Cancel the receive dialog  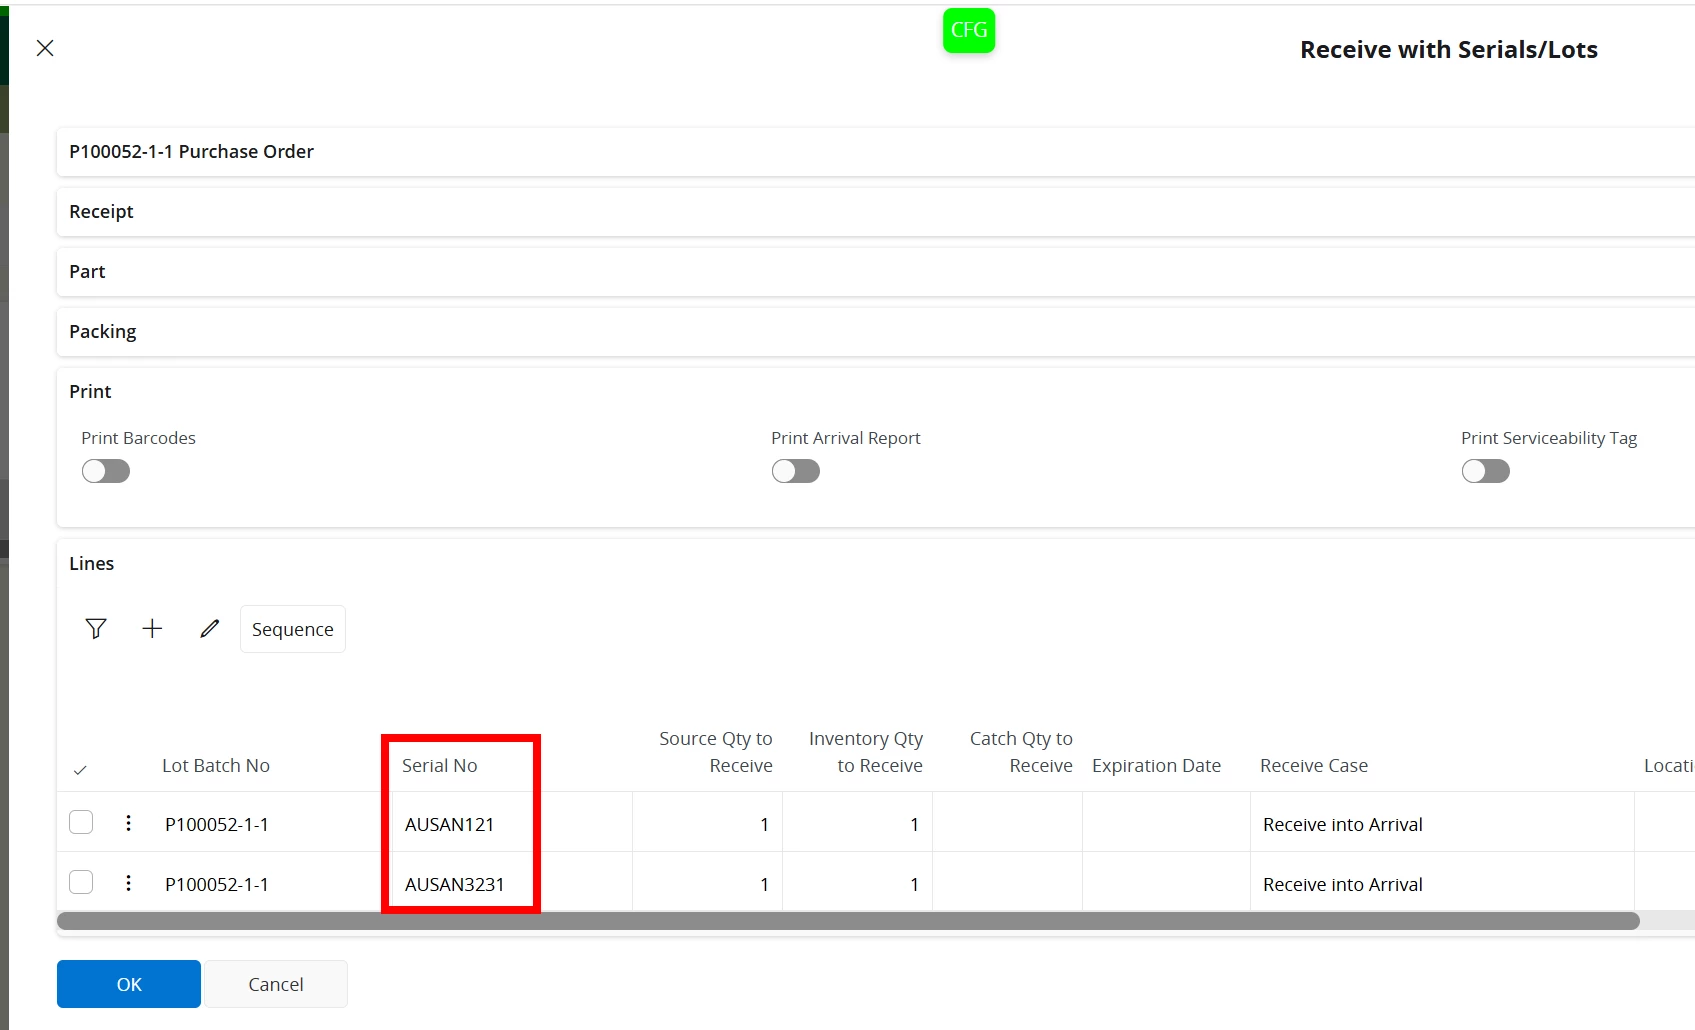pyautogui.click(x=276, y=984)
